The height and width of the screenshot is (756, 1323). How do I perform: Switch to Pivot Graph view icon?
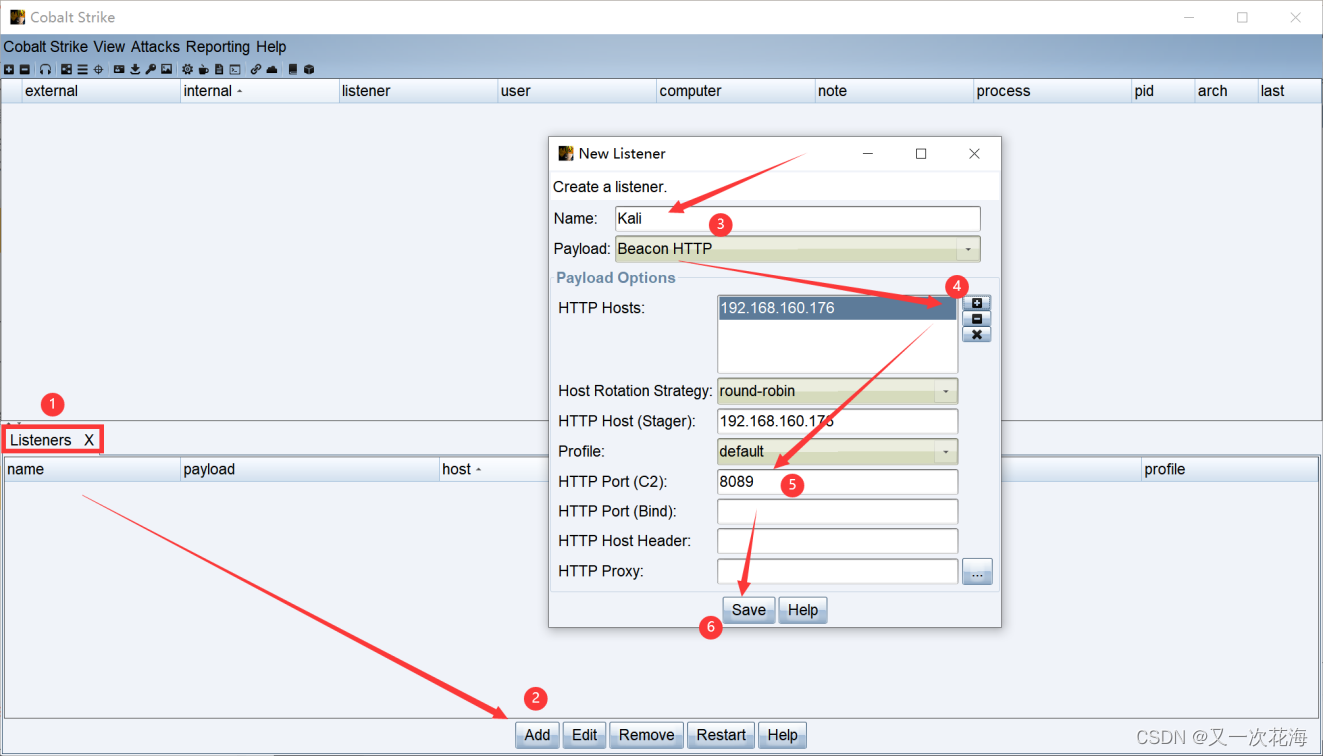(67, 70)
